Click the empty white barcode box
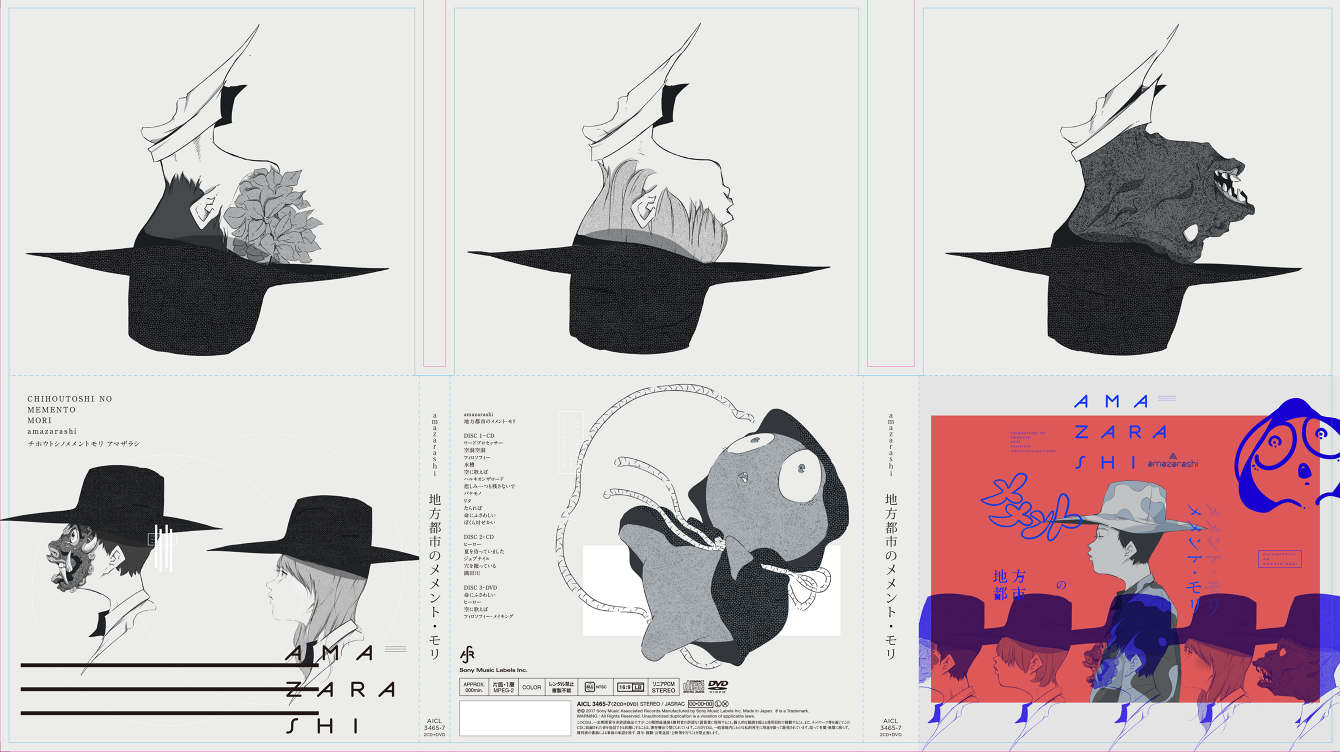 tap(515, 718)
